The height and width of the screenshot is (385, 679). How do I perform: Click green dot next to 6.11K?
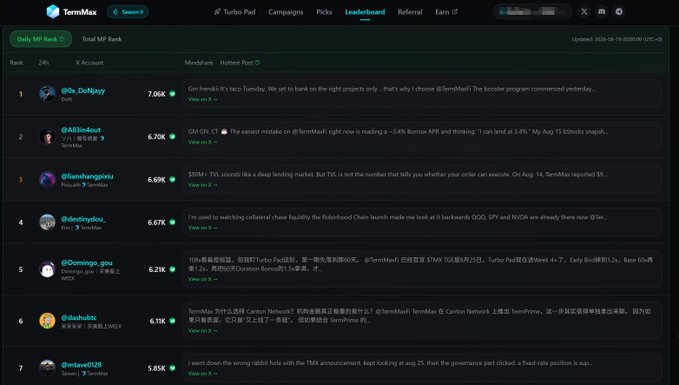click(172, 321)
